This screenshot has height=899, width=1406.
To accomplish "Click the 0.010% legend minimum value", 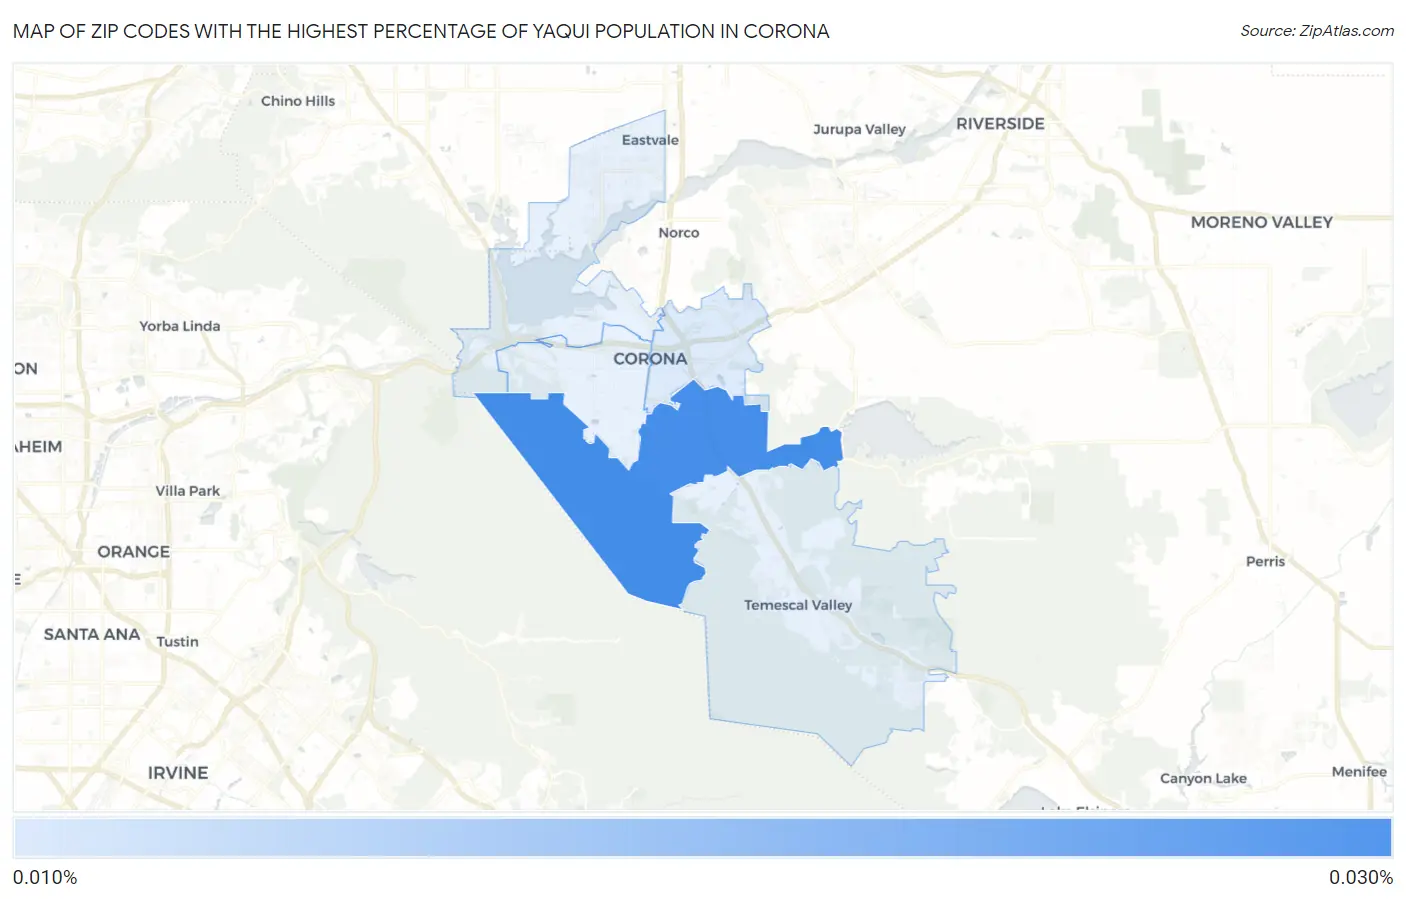I will (x=45, y=878).
